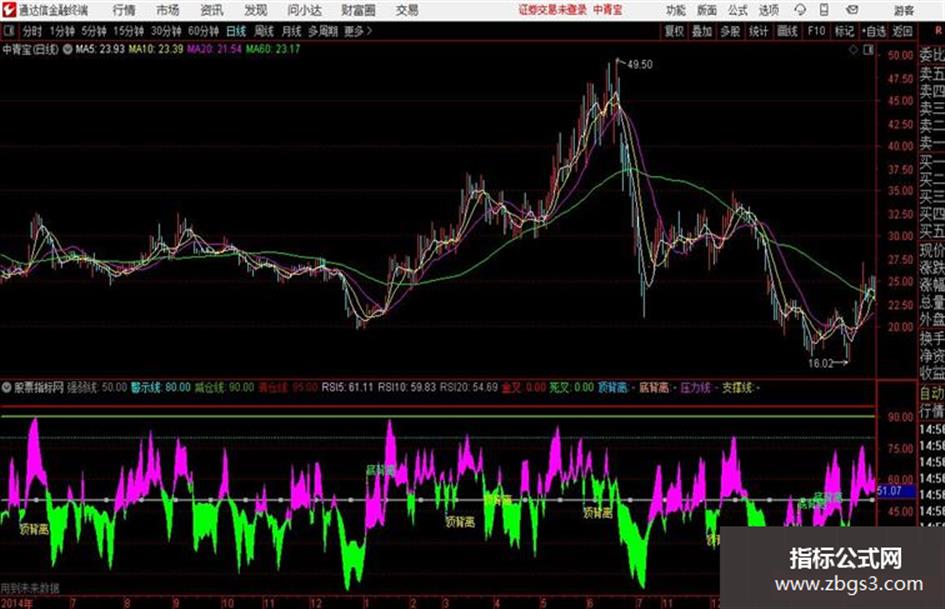This screenshot has width=945, height=609.
Task: Switch to 5分钟 period tab
Action: (x=94, y=31)
